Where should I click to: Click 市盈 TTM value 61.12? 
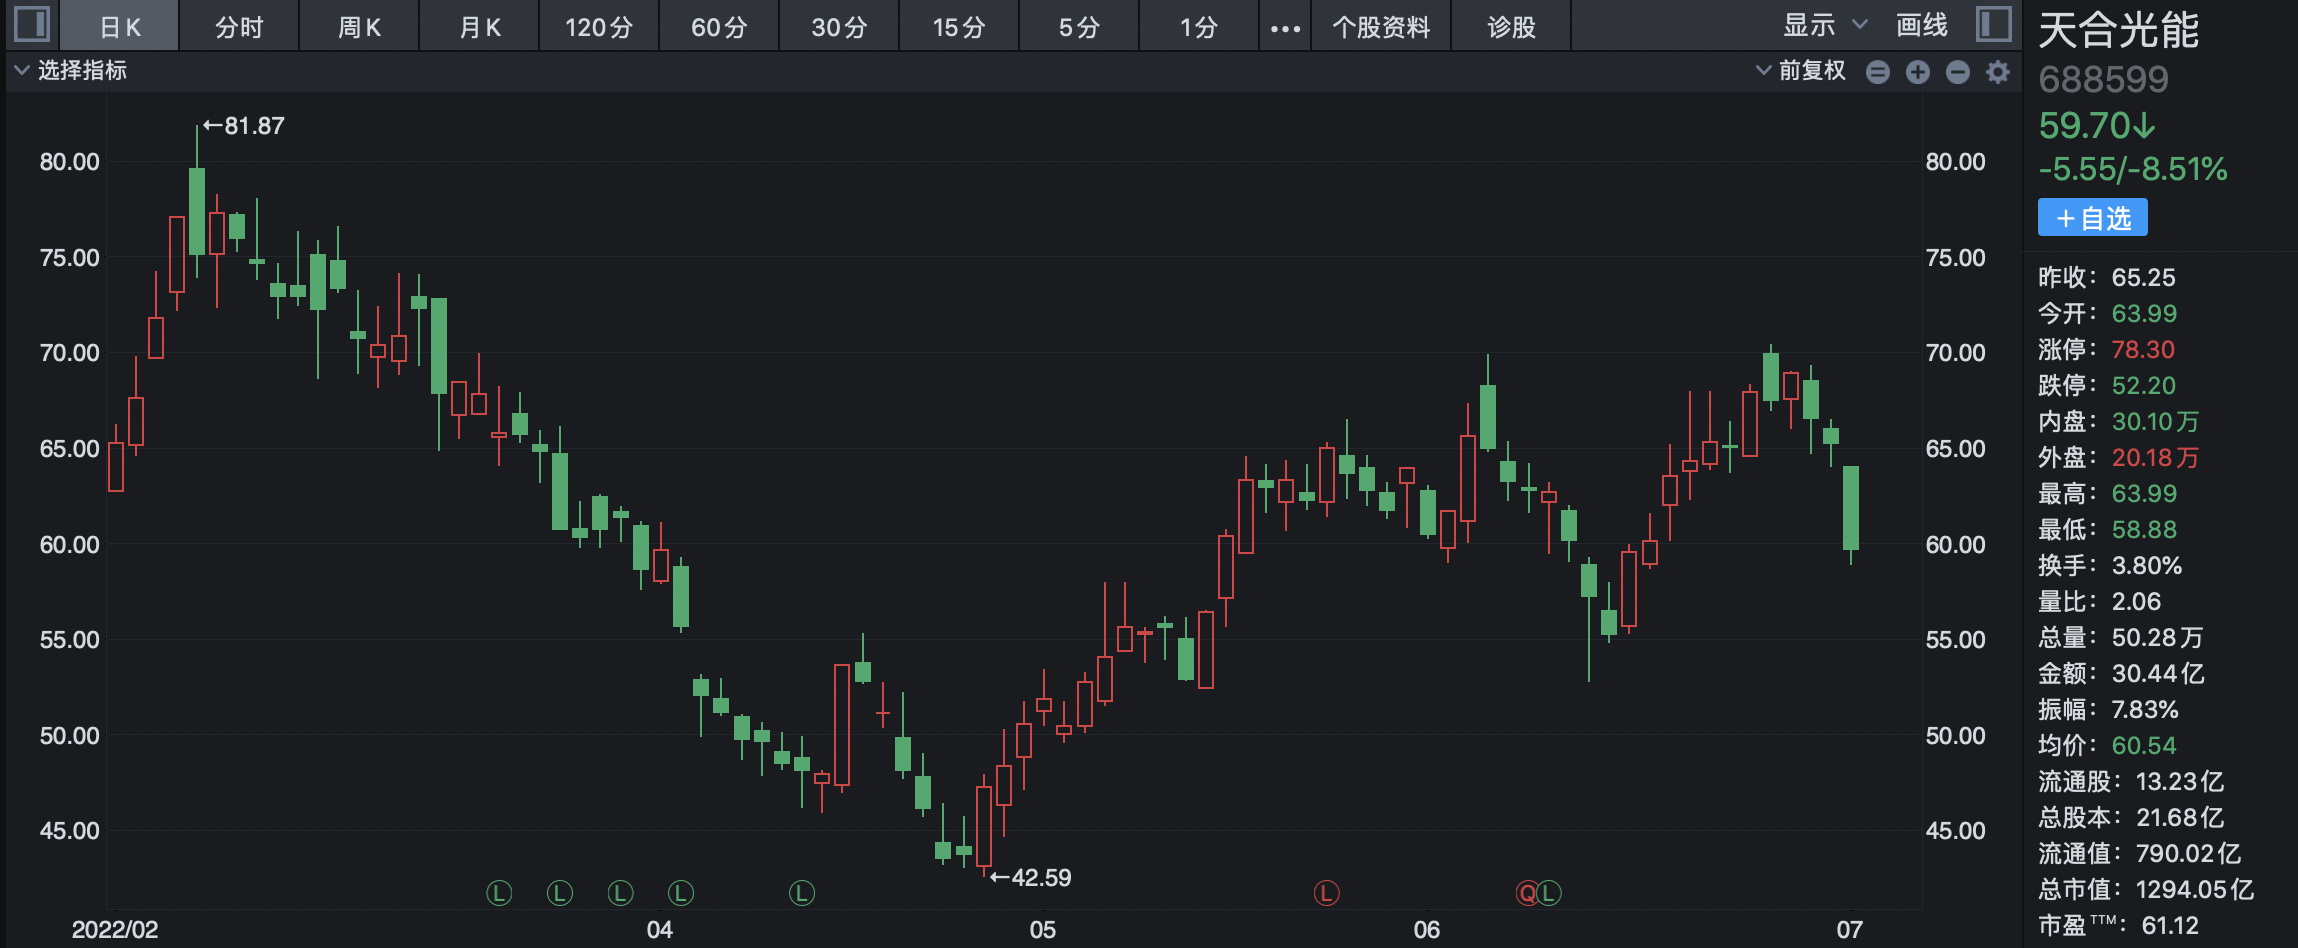coord(2170,925)
